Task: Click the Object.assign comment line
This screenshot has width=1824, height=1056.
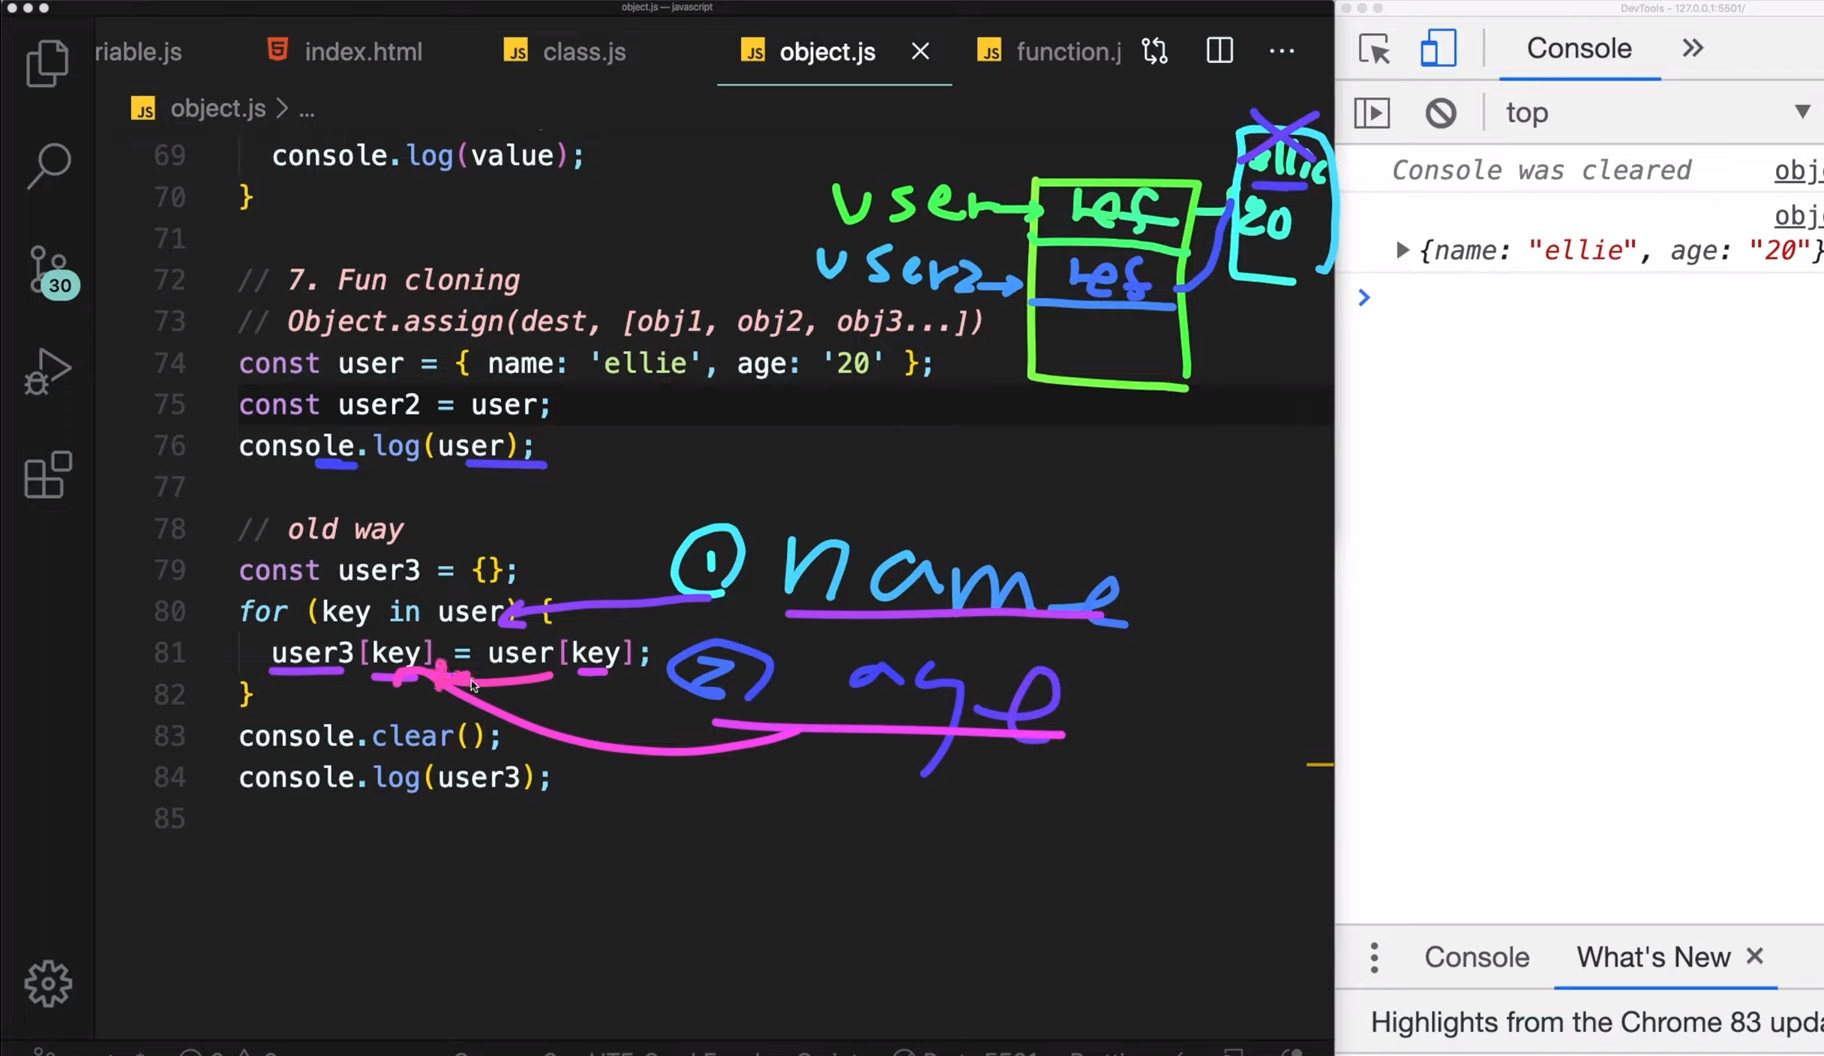Action: [610, 322]
